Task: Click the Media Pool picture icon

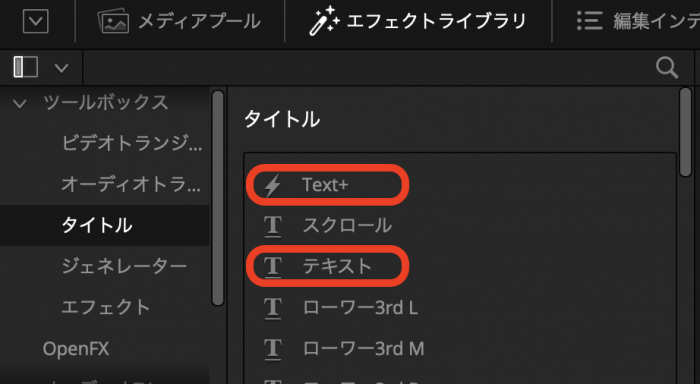Action: tap(113, 21)
